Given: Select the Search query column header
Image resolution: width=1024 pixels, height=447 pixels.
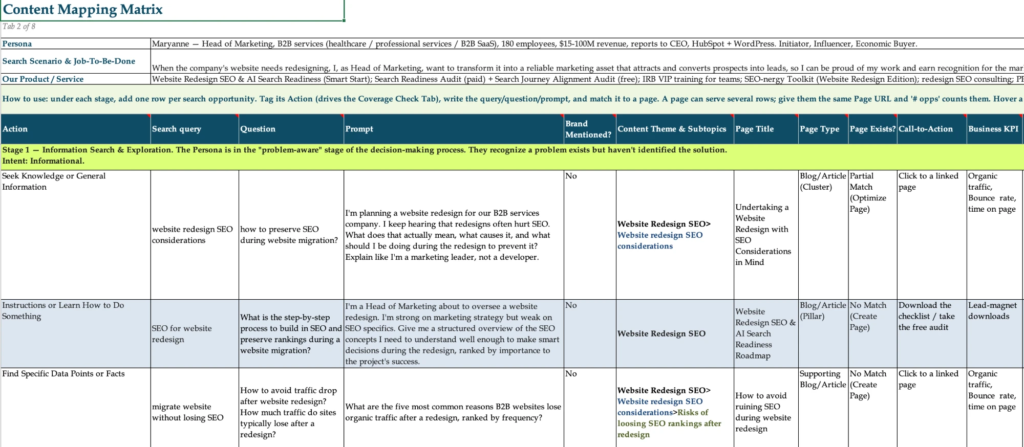Looking at the screenshot, I should click(195, 129).
